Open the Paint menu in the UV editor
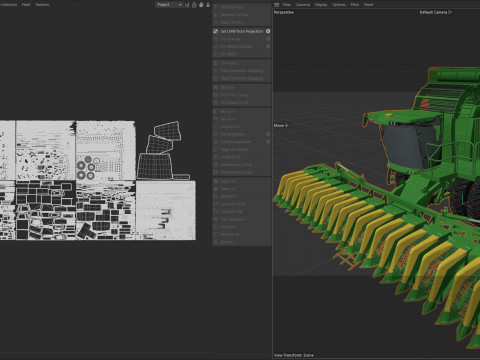The image size is (480, 360). tap(26, 5)
